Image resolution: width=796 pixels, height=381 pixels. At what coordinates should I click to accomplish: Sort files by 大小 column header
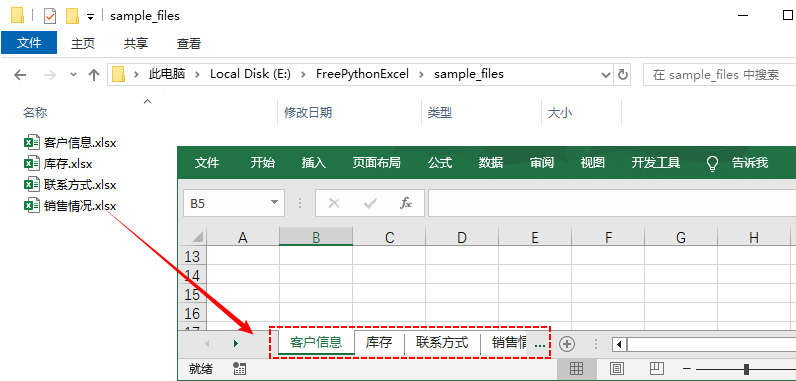pos(559,112)
